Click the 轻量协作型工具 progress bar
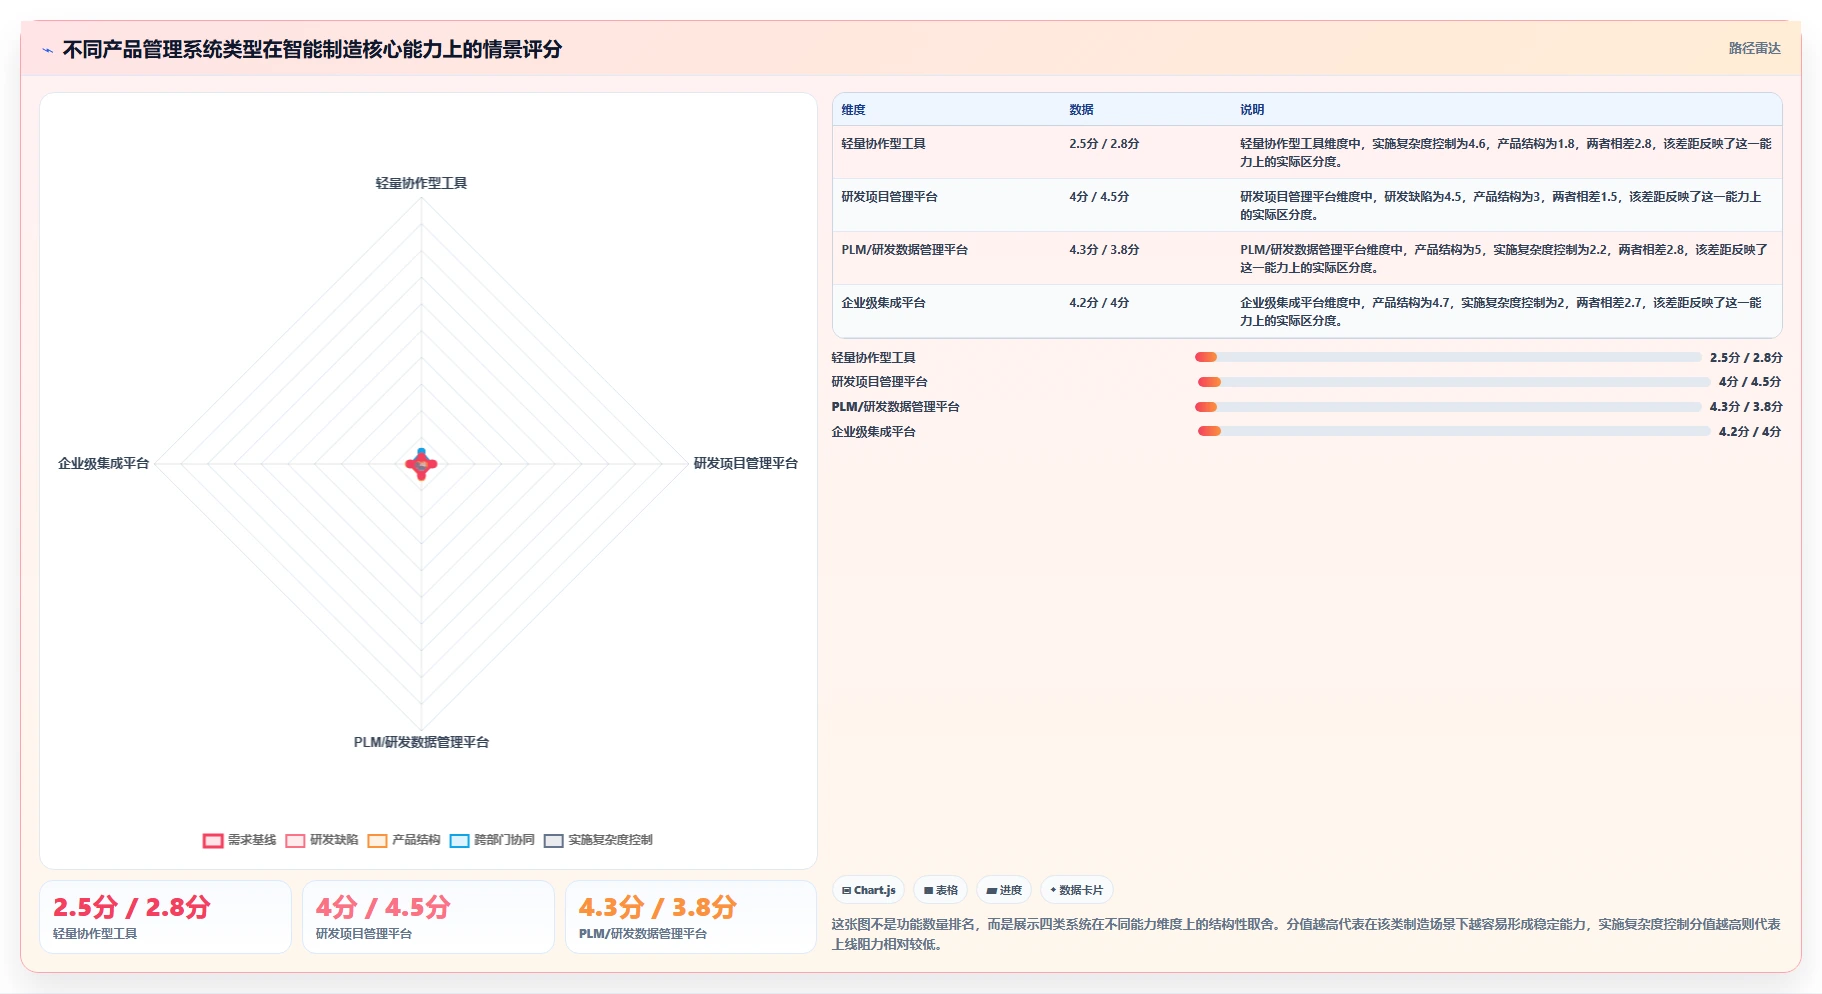Viewport: 1822px width, 994px height. [1448, 357]
